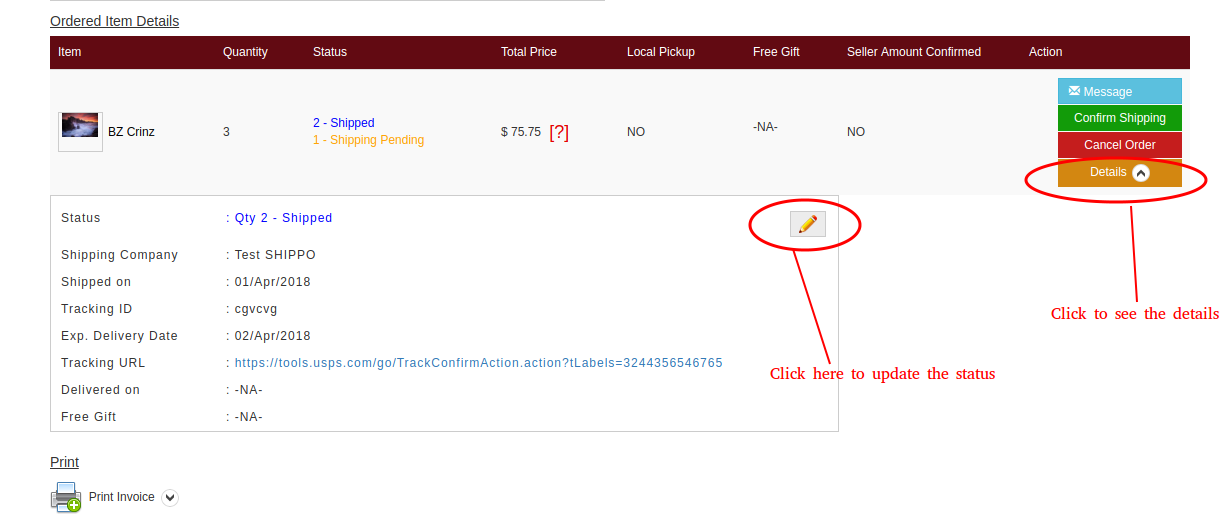
Task: Open the [?] price help icon
Action: (559, 132)
